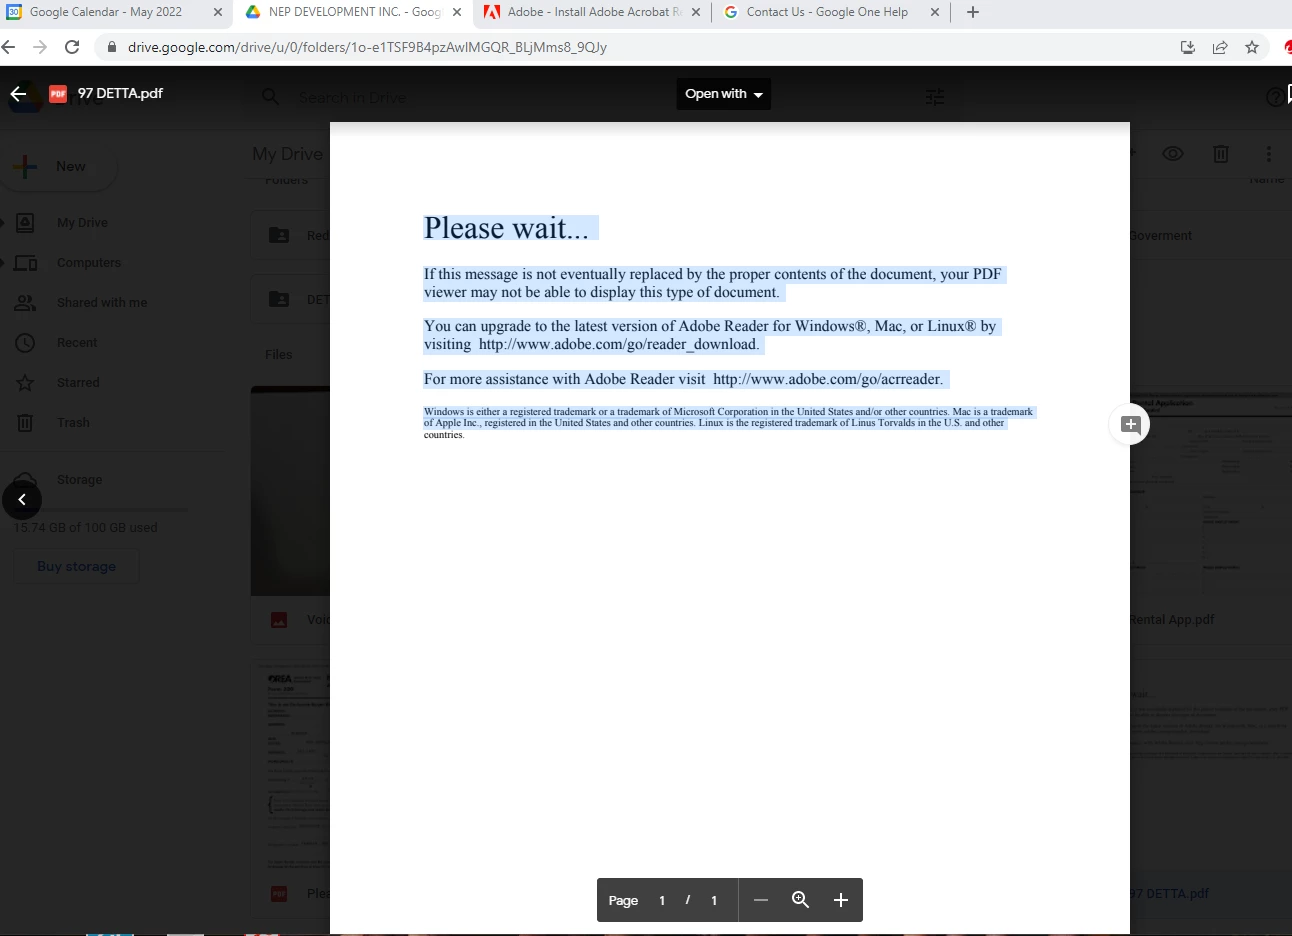Viewport: 1292px width, 936px height.
Task: Open the 'Open with' dropdown
Action: click(x=724, y=94)
